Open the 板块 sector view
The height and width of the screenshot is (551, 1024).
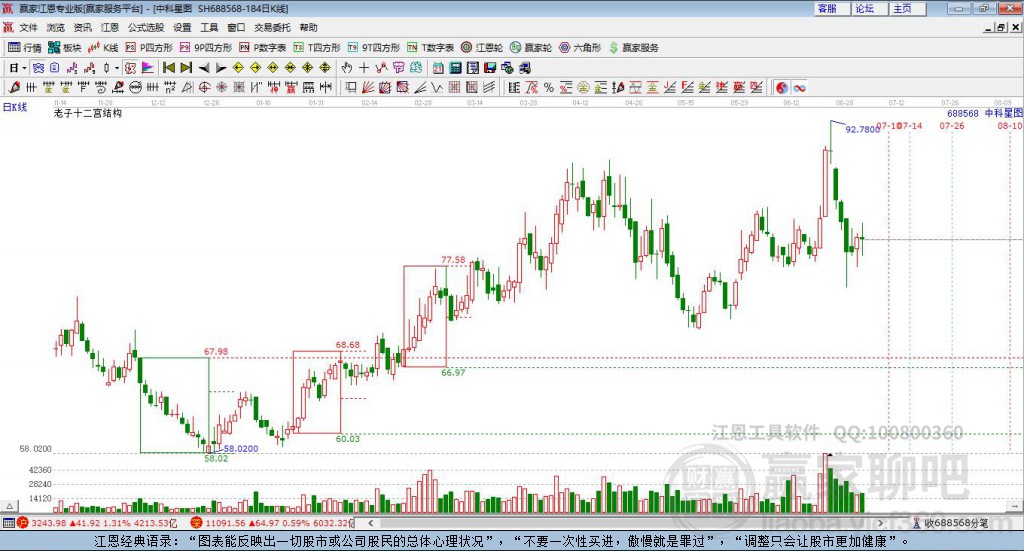(x=64, y=48)
